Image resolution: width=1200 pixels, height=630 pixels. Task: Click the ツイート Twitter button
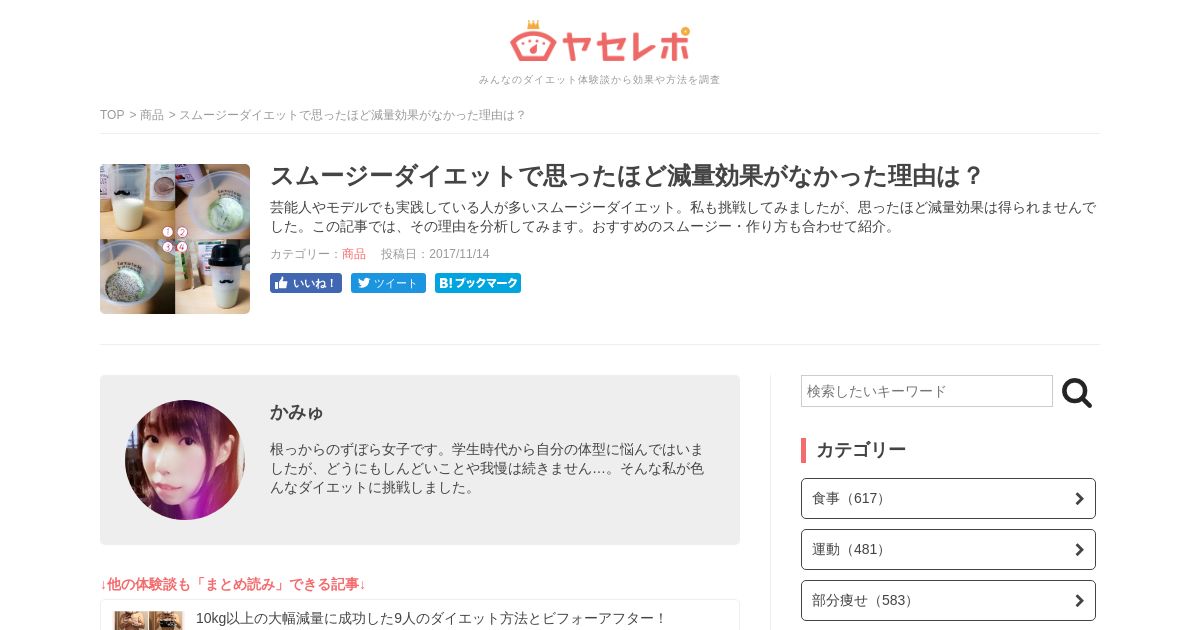coord(388,283)
